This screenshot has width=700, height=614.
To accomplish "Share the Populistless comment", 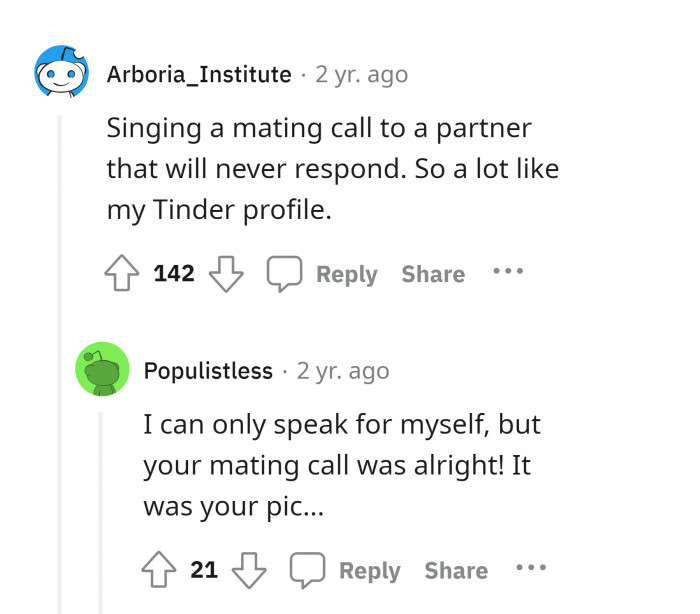I will point(456,570).
